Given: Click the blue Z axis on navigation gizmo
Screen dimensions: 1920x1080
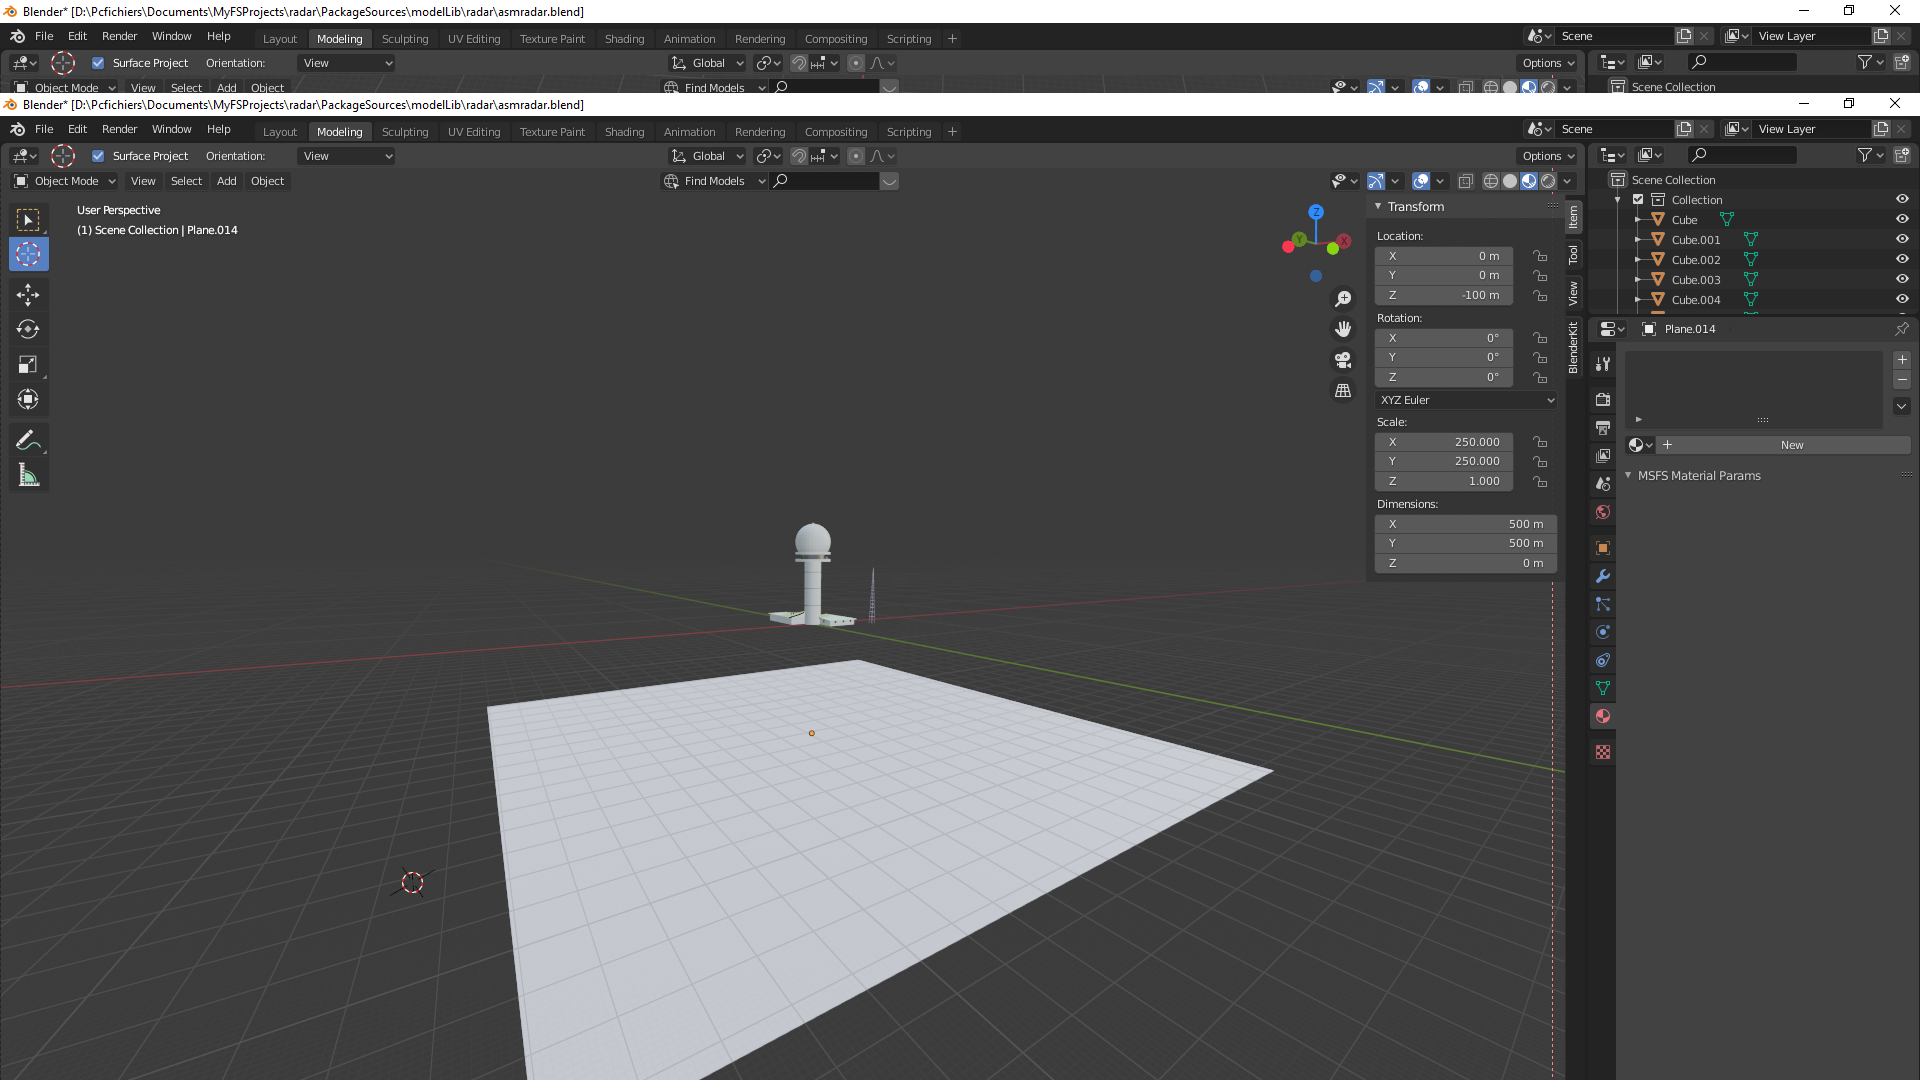Looking at the screenshot, I should pyautogui.click(x=1316, y=212).
